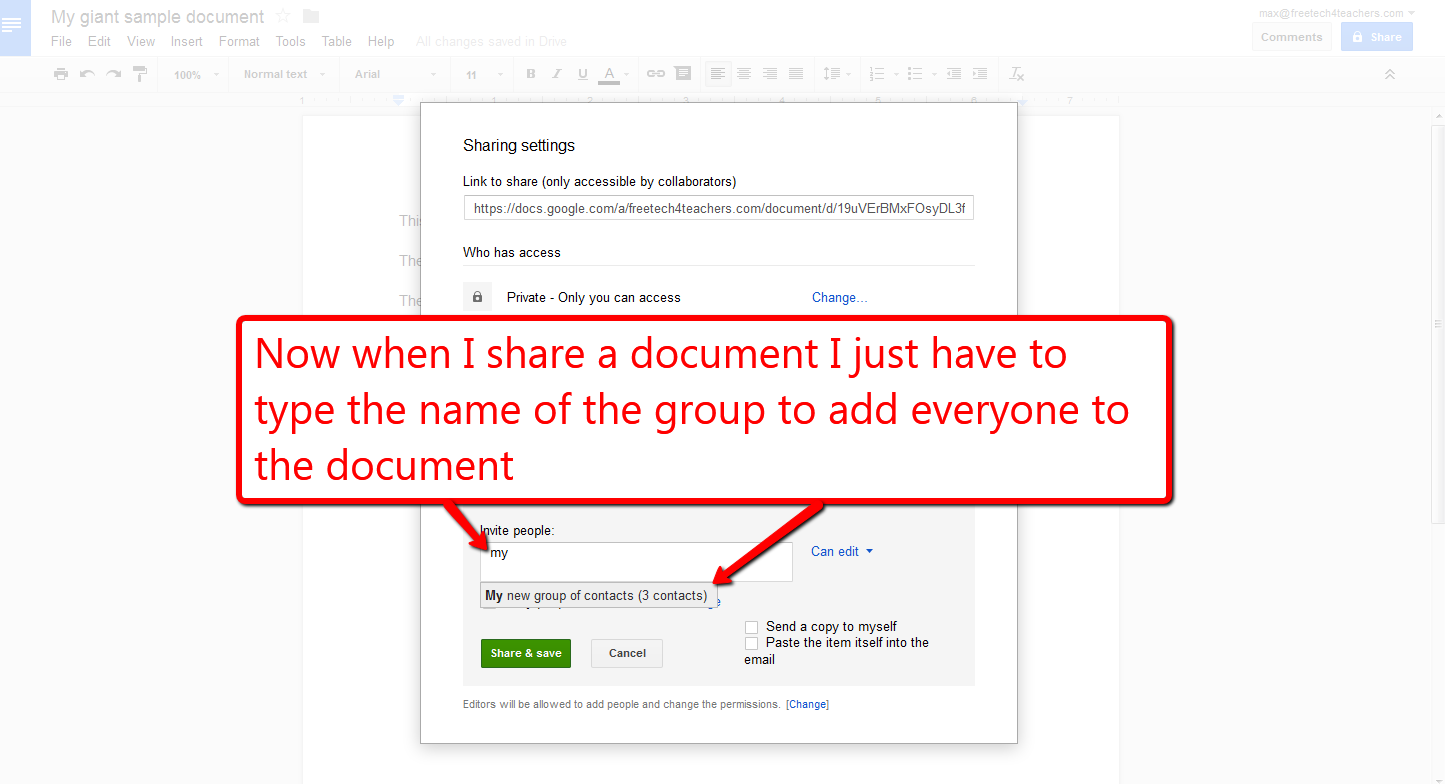Screen dimensions: 1445x784
Task: Star the document title
Action: pos(283,16)
